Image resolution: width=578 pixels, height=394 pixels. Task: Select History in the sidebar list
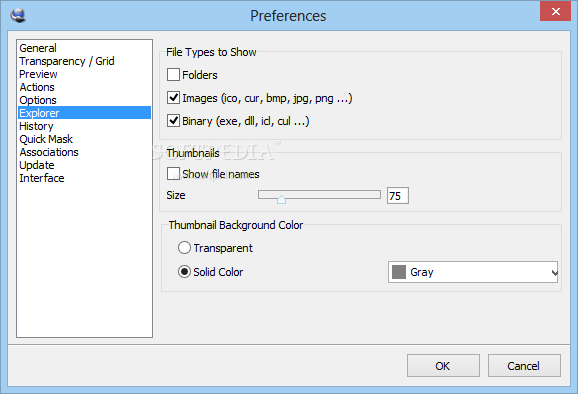[x=36, y=126]
